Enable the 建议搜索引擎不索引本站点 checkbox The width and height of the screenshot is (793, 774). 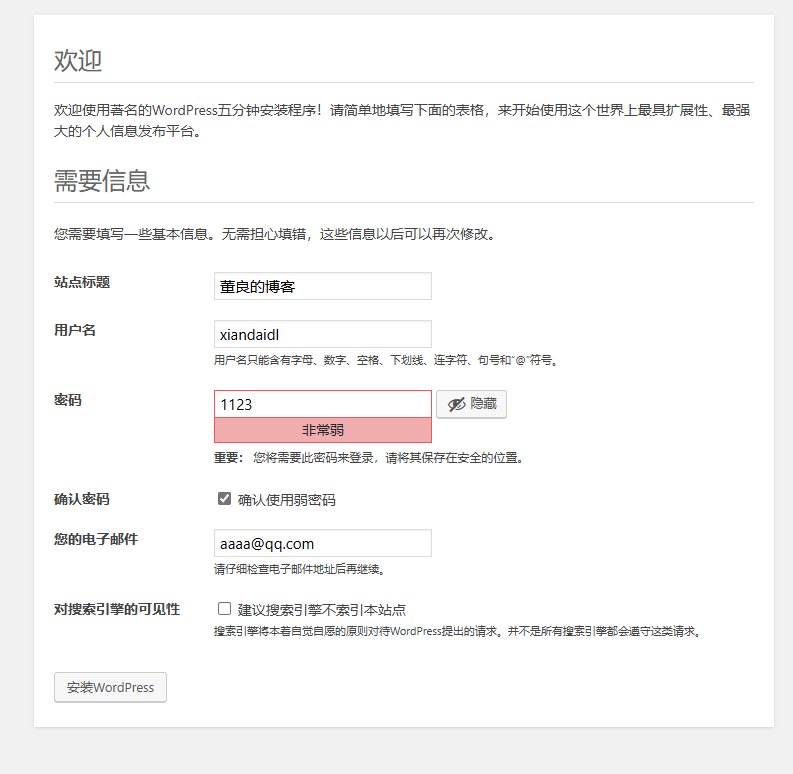[225, 608]
